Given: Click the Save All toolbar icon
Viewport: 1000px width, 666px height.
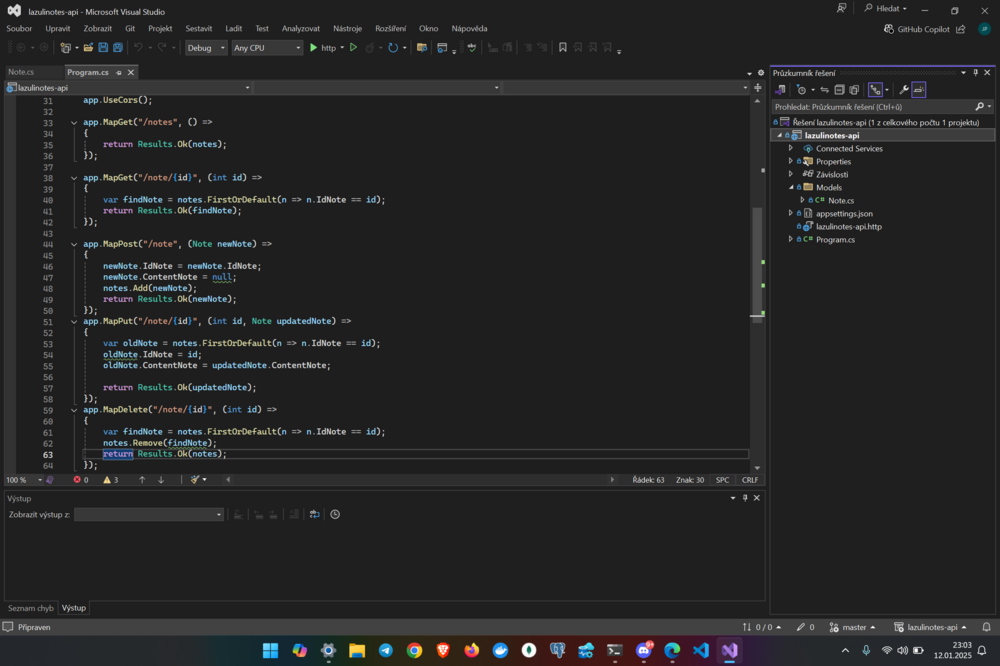Looking at the screenshot, I should tap(118, 48).
